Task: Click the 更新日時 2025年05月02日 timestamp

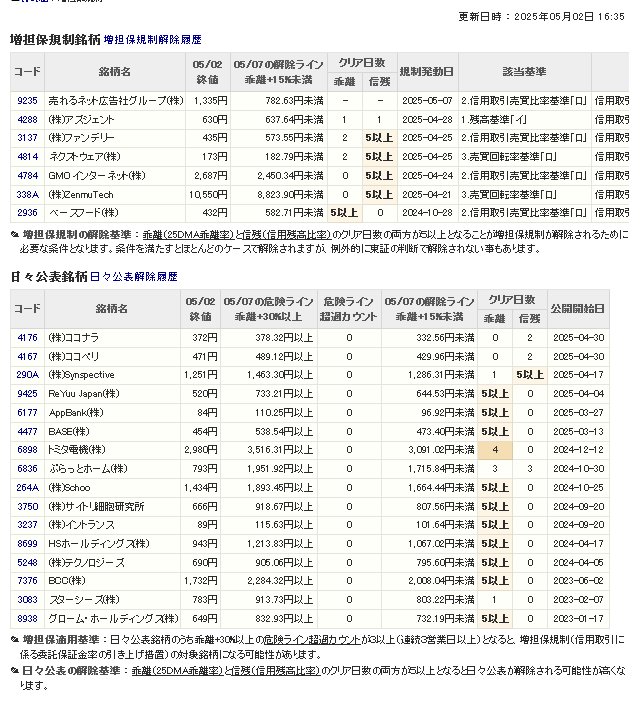Action: click(x=542, y=17)
